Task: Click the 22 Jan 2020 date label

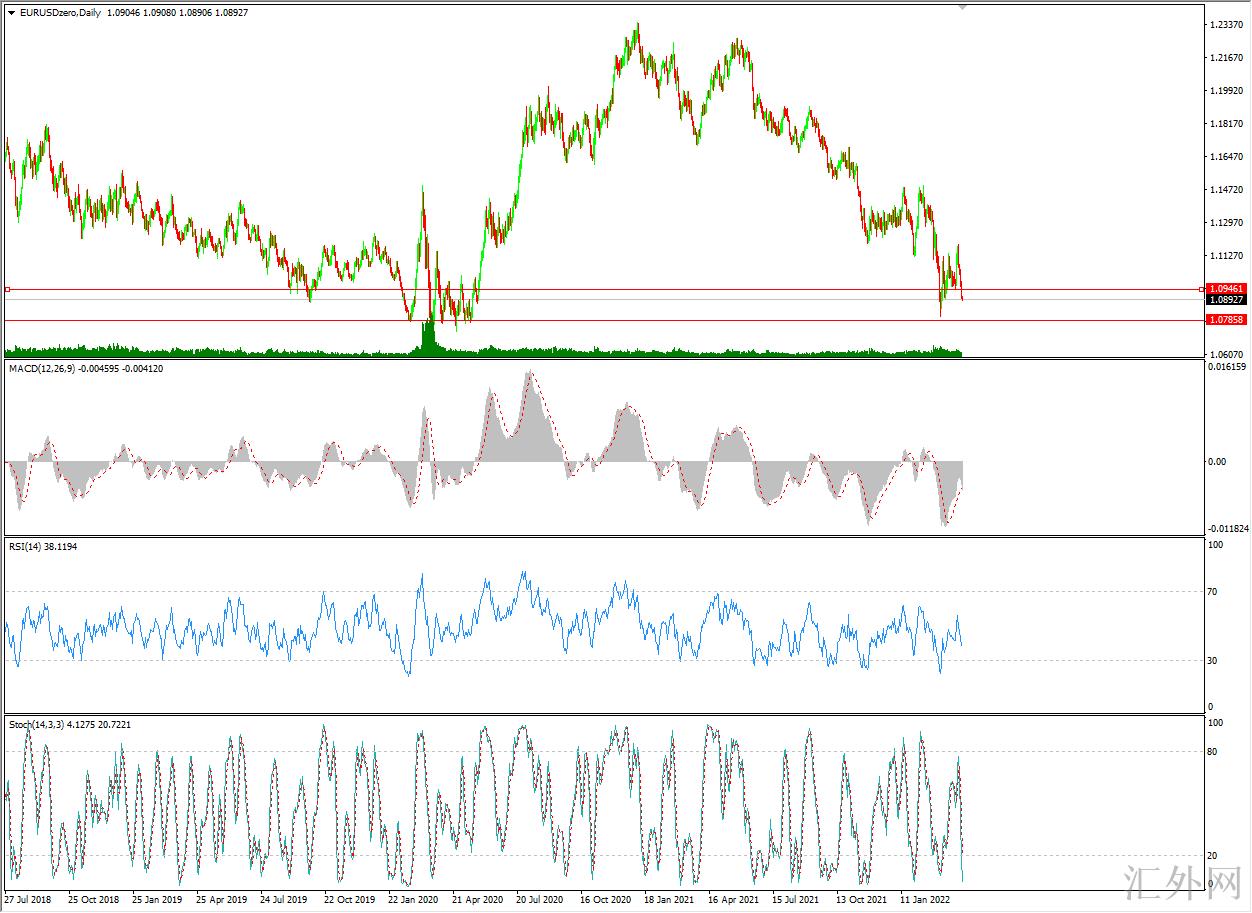Action: [413, 899]
